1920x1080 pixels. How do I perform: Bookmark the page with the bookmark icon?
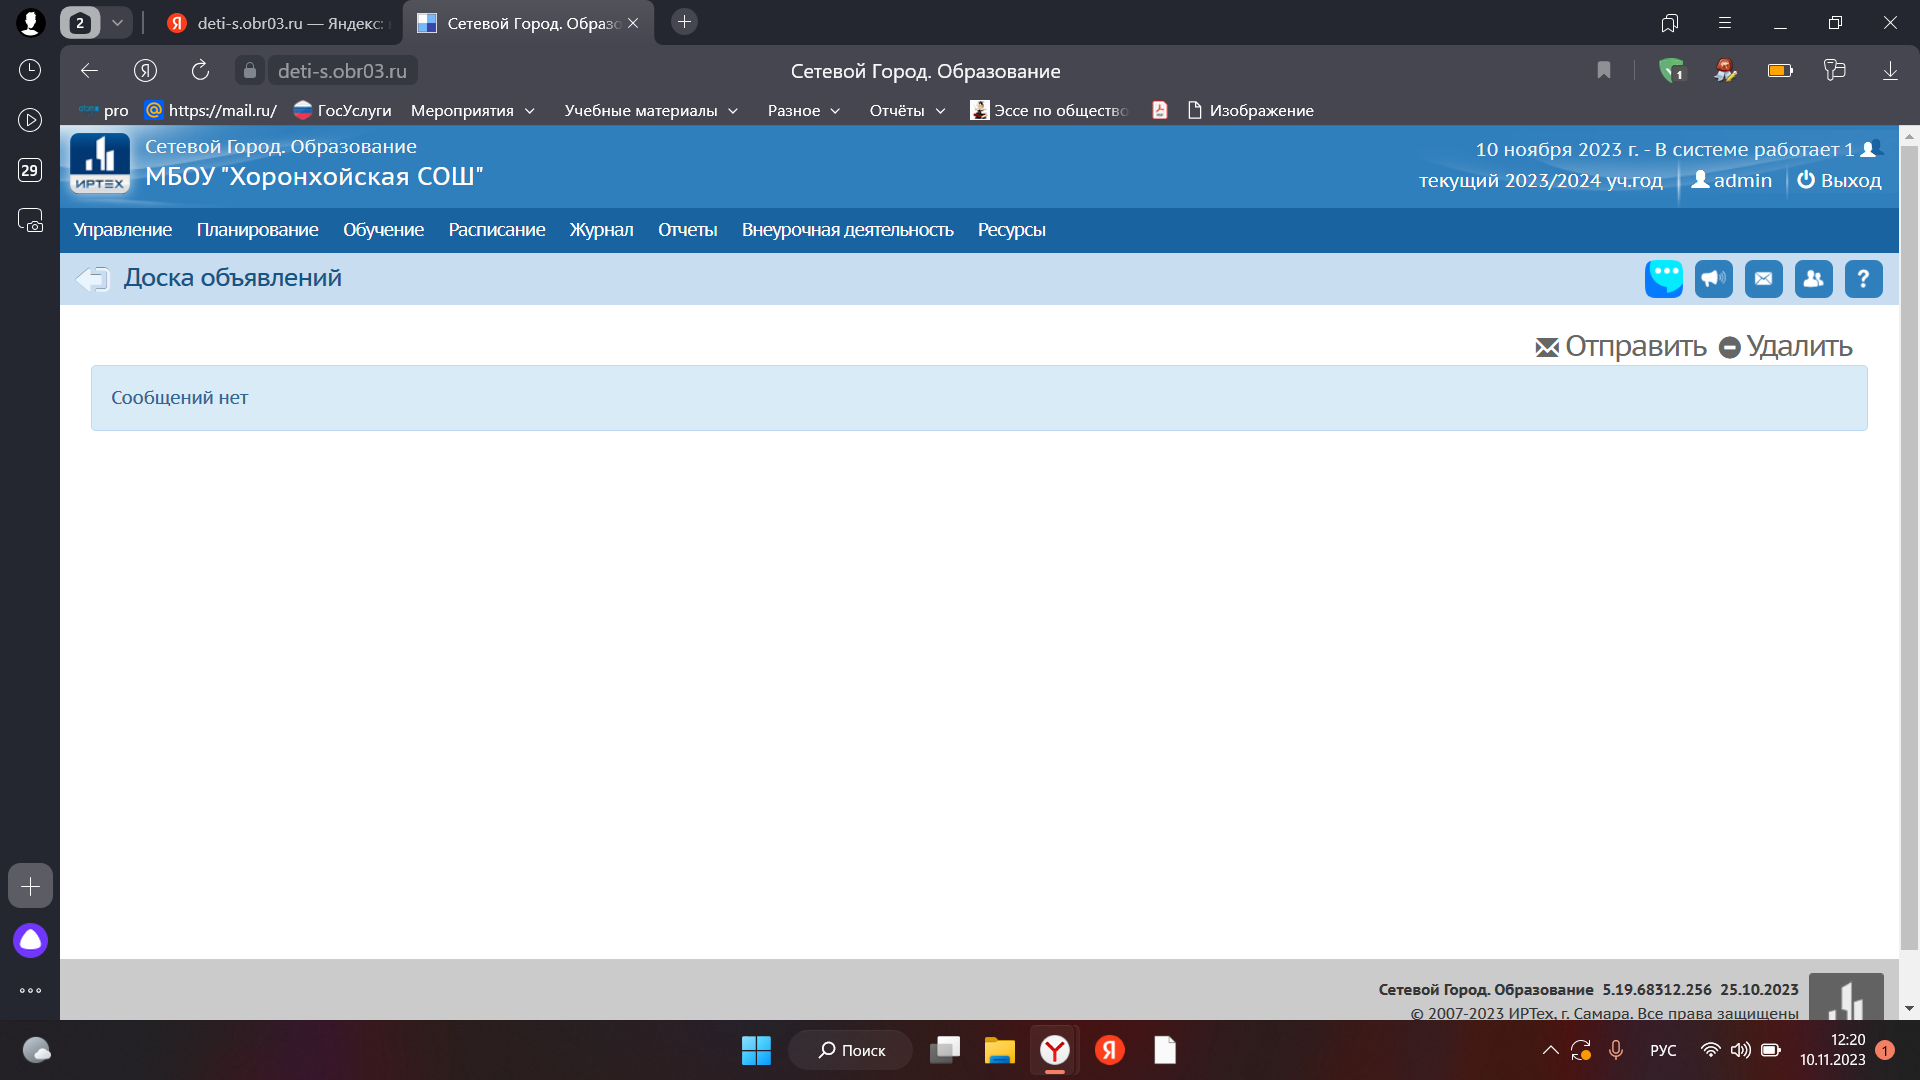click(1604, 70)
